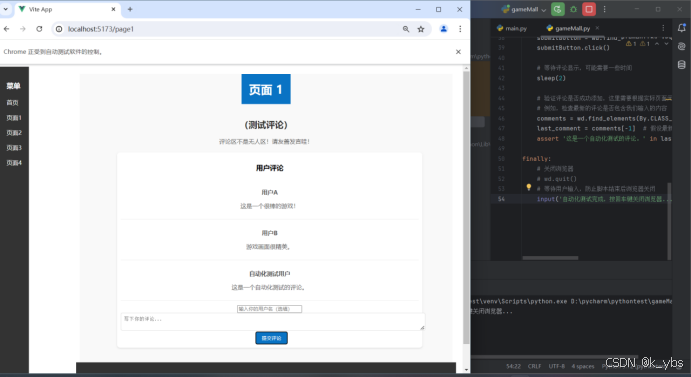Viewport: 691px width, 377px height.
Task: Close the Vite App tab
Action: click(113, 9)
